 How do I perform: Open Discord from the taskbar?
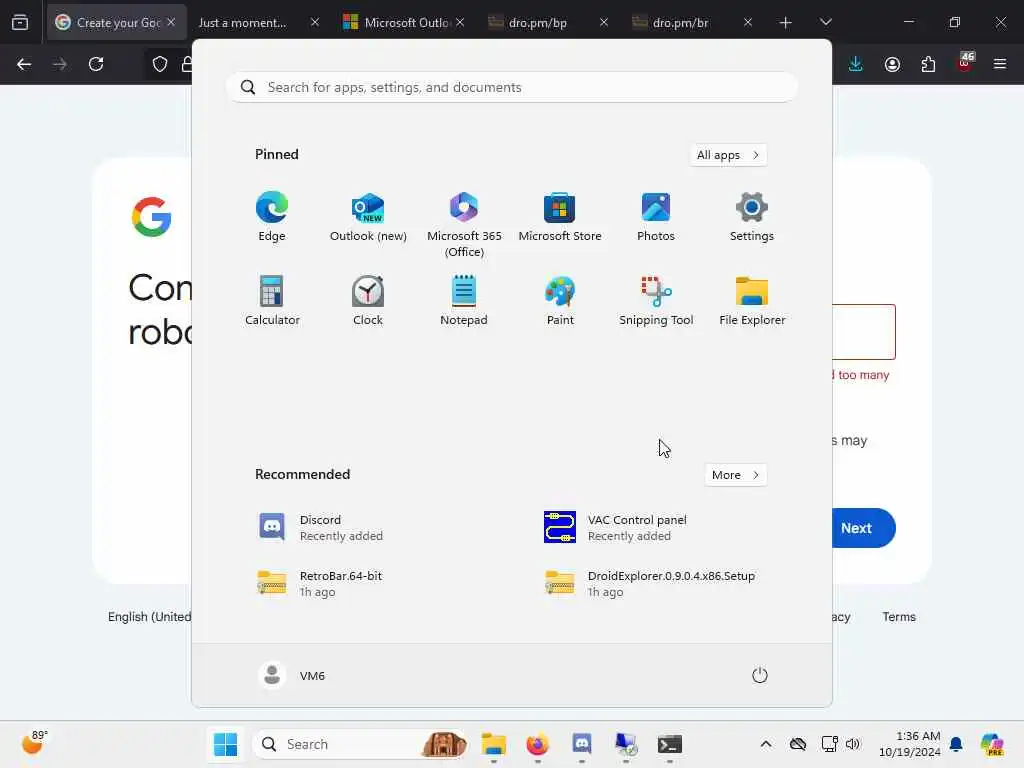click(x=582, y=744)
